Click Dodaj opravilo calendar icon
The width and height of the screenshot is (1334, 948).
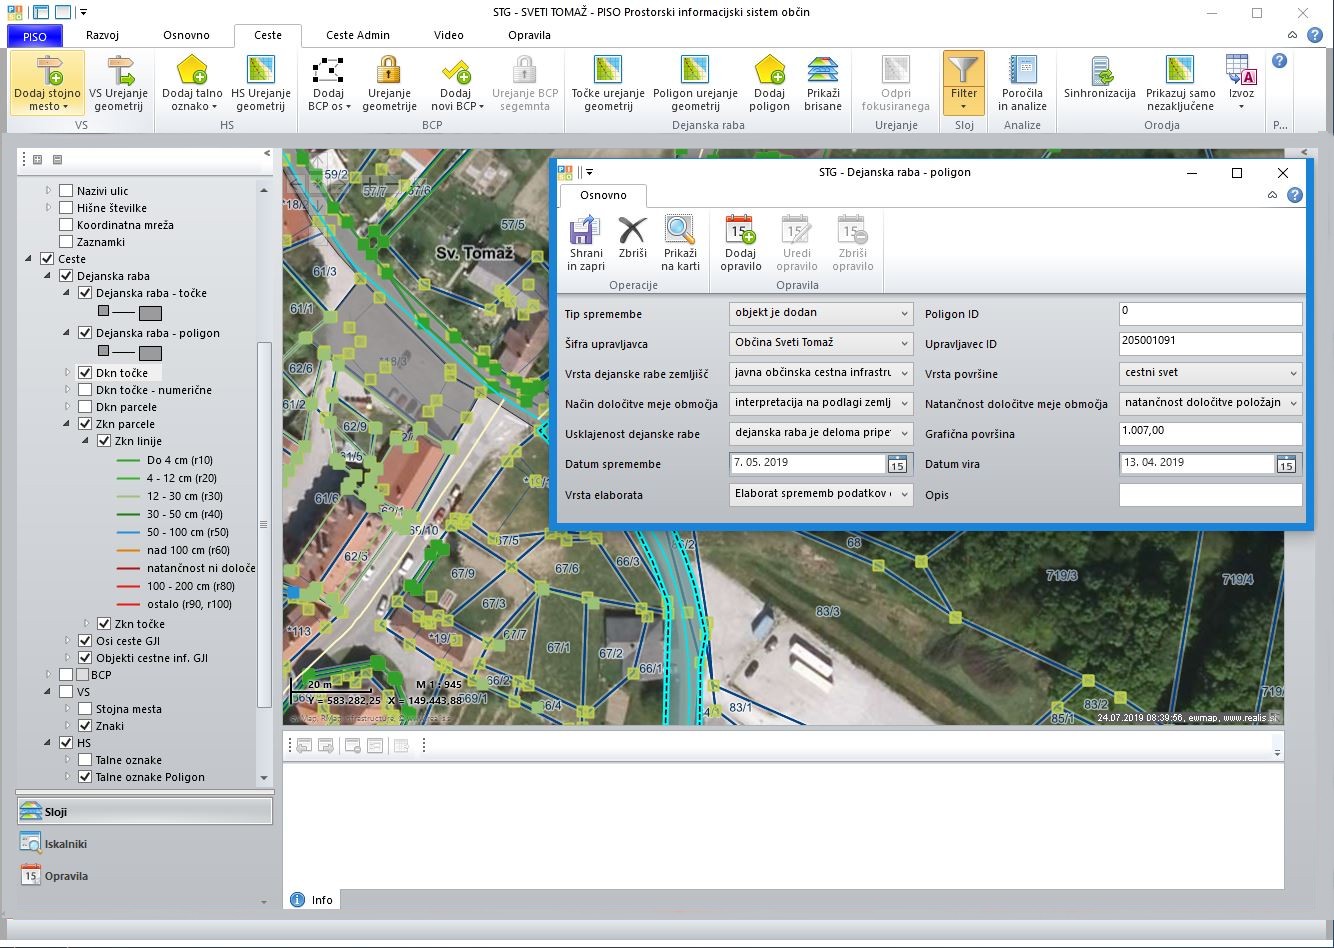[x=740, y=232]
